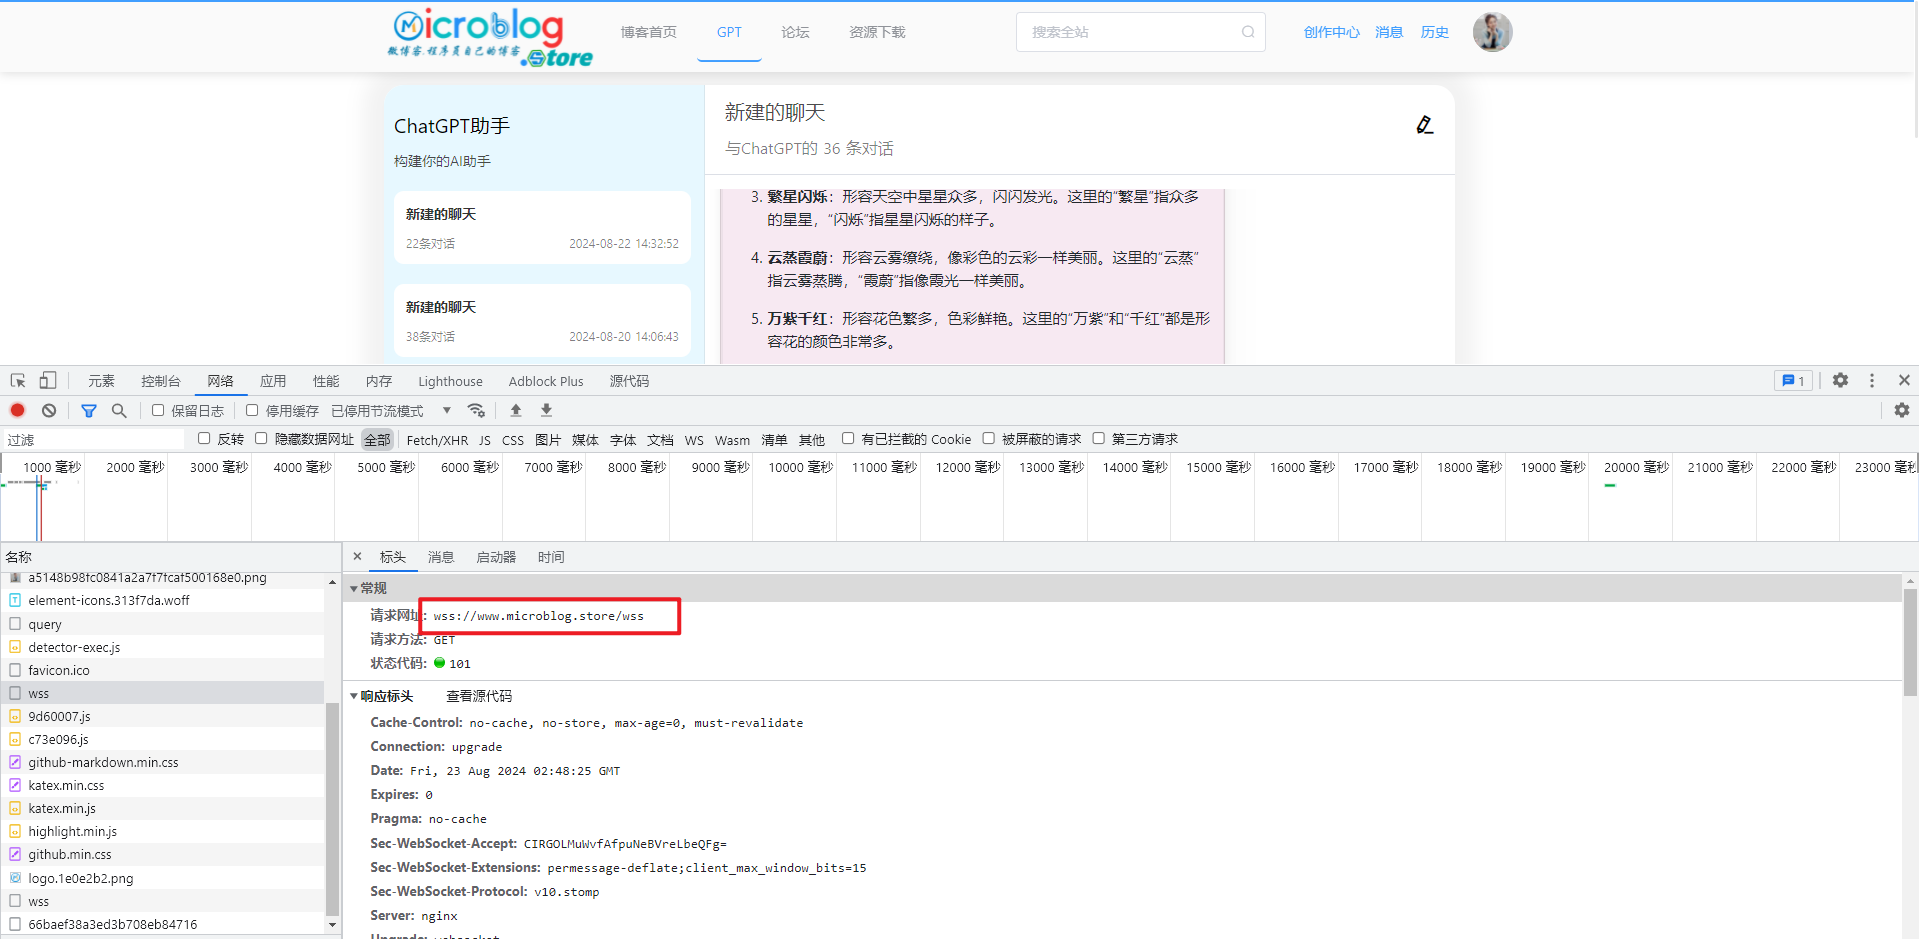
Task: Check the 第三方请求 checkbox
Action: click(x=1098, y=438)
